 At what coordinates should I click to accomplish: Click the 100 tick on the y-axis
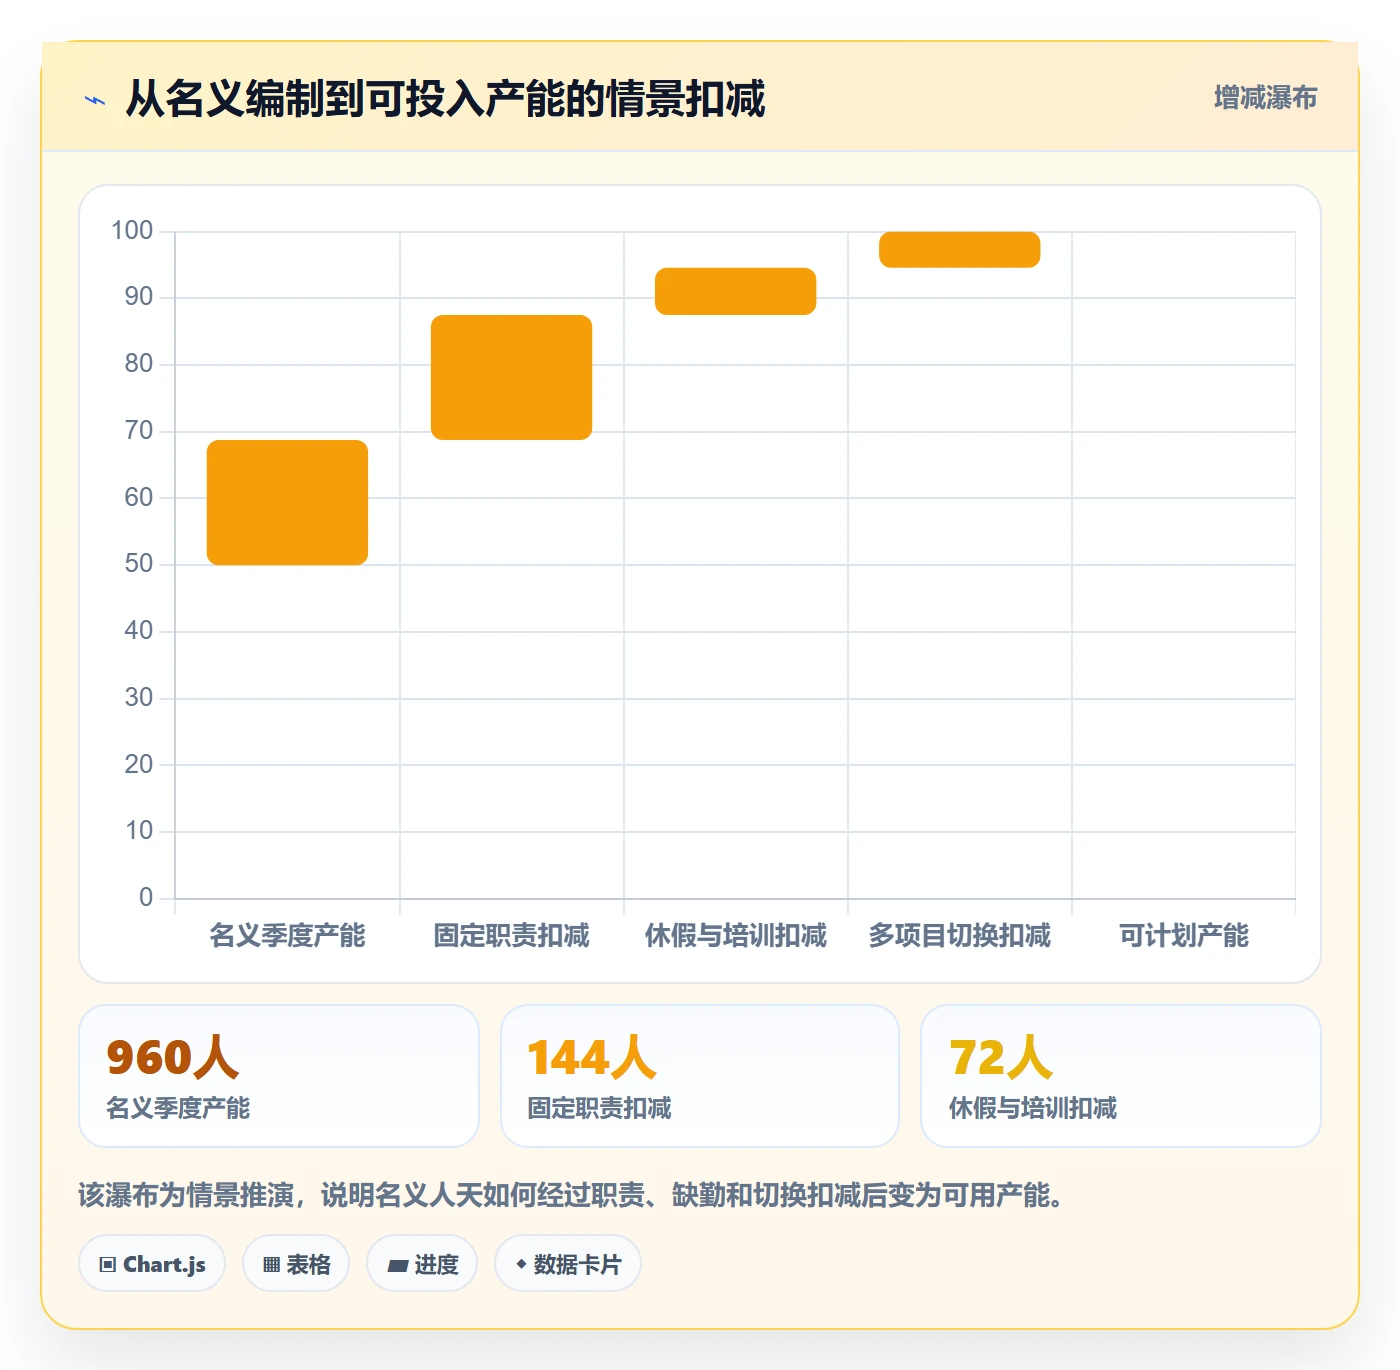pyautogui.click(x=132, y=231)
